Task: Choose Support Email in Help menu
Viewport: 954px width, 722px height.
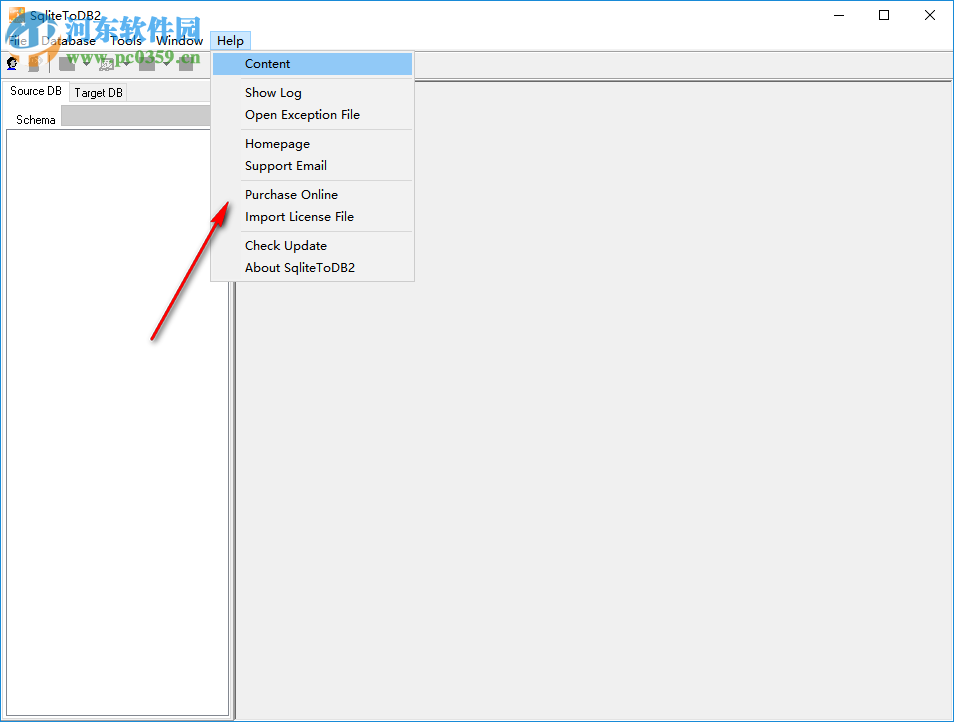Action: tap(312, 165)
